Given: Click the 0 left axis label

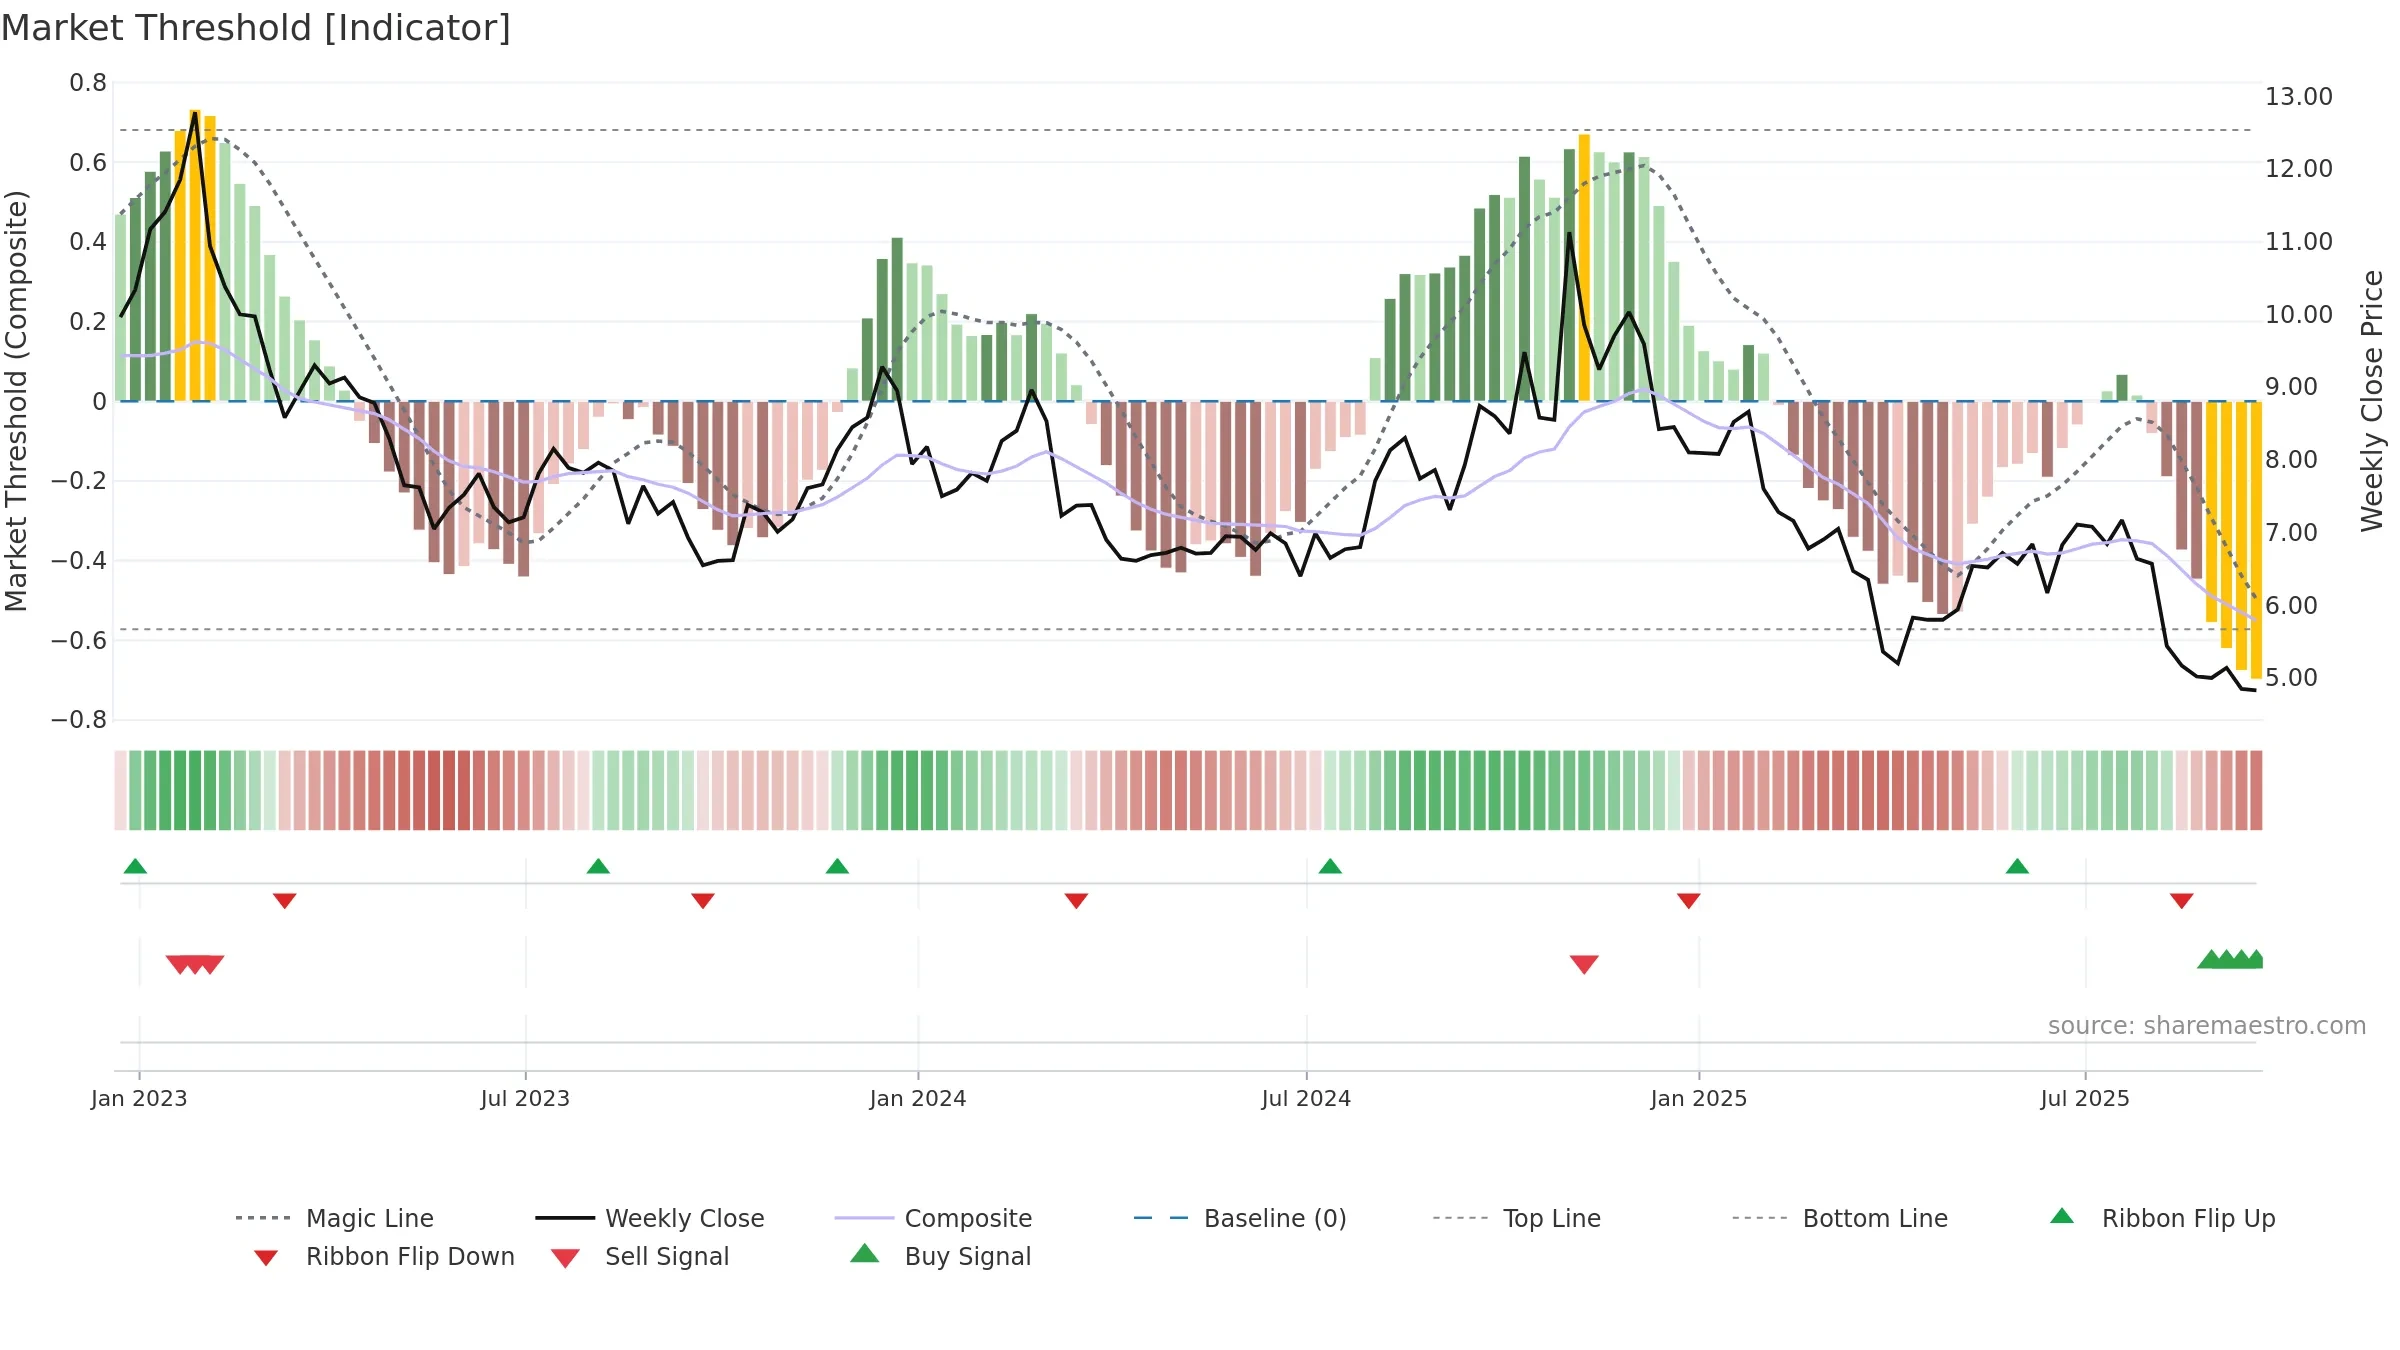Looking at the screenshot, I should coord(99,402).
